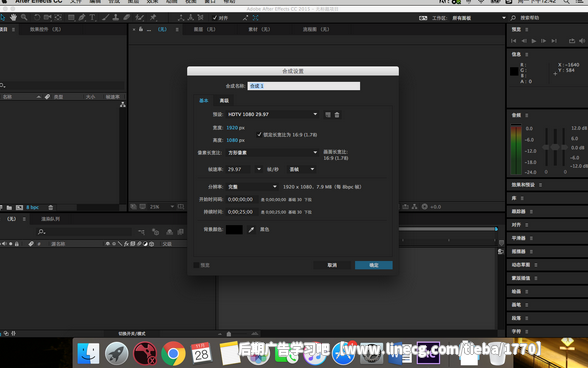
Task: Pick background color with eyedropper
Action: pos(251,230)
